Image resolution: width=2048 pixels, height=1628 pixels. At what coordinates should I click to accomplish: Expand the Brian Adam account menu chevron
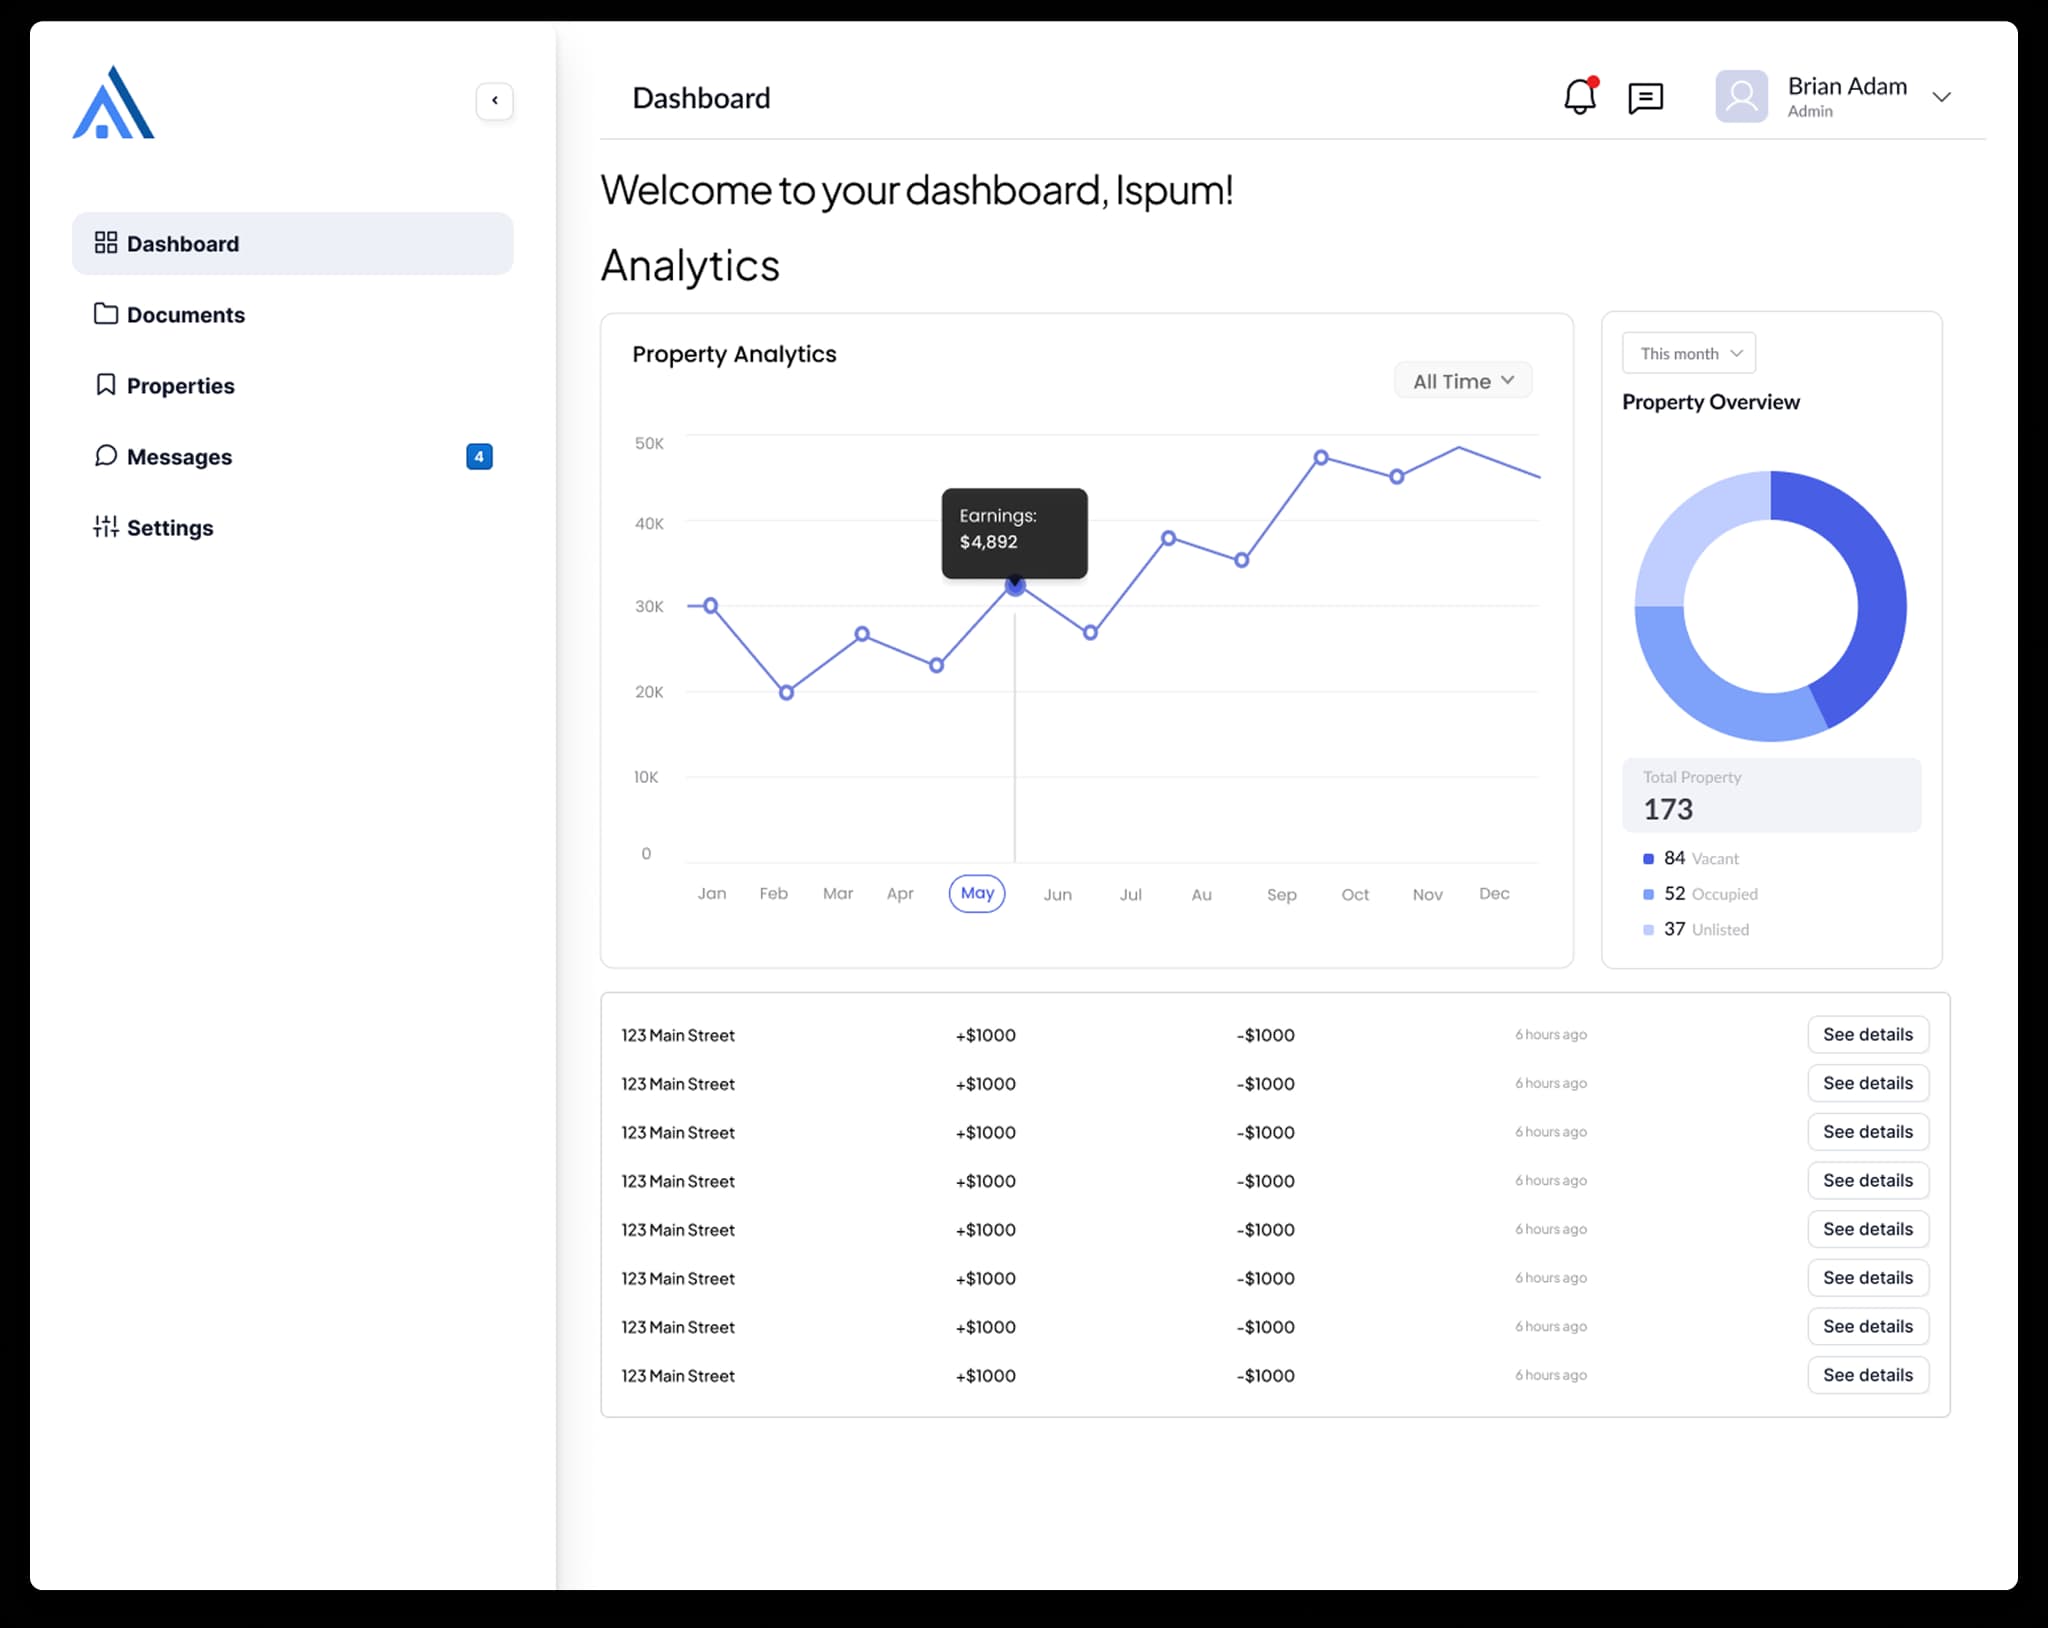pos(1941,97)
